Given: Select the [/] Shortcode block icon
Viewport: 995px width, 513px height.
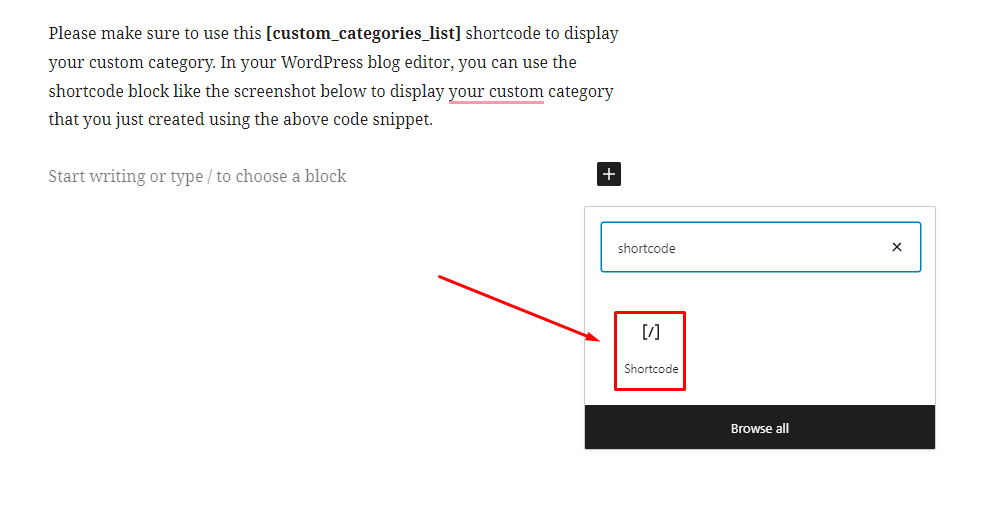Looking at the screenshot, I should coord(650,331).
